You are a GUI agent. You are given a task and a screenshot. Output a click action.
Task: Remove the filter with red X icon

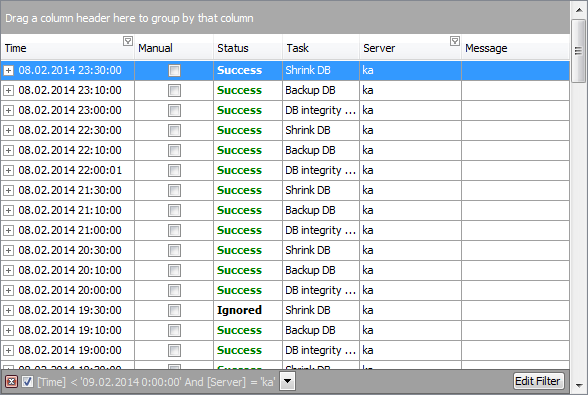point(11,382)
